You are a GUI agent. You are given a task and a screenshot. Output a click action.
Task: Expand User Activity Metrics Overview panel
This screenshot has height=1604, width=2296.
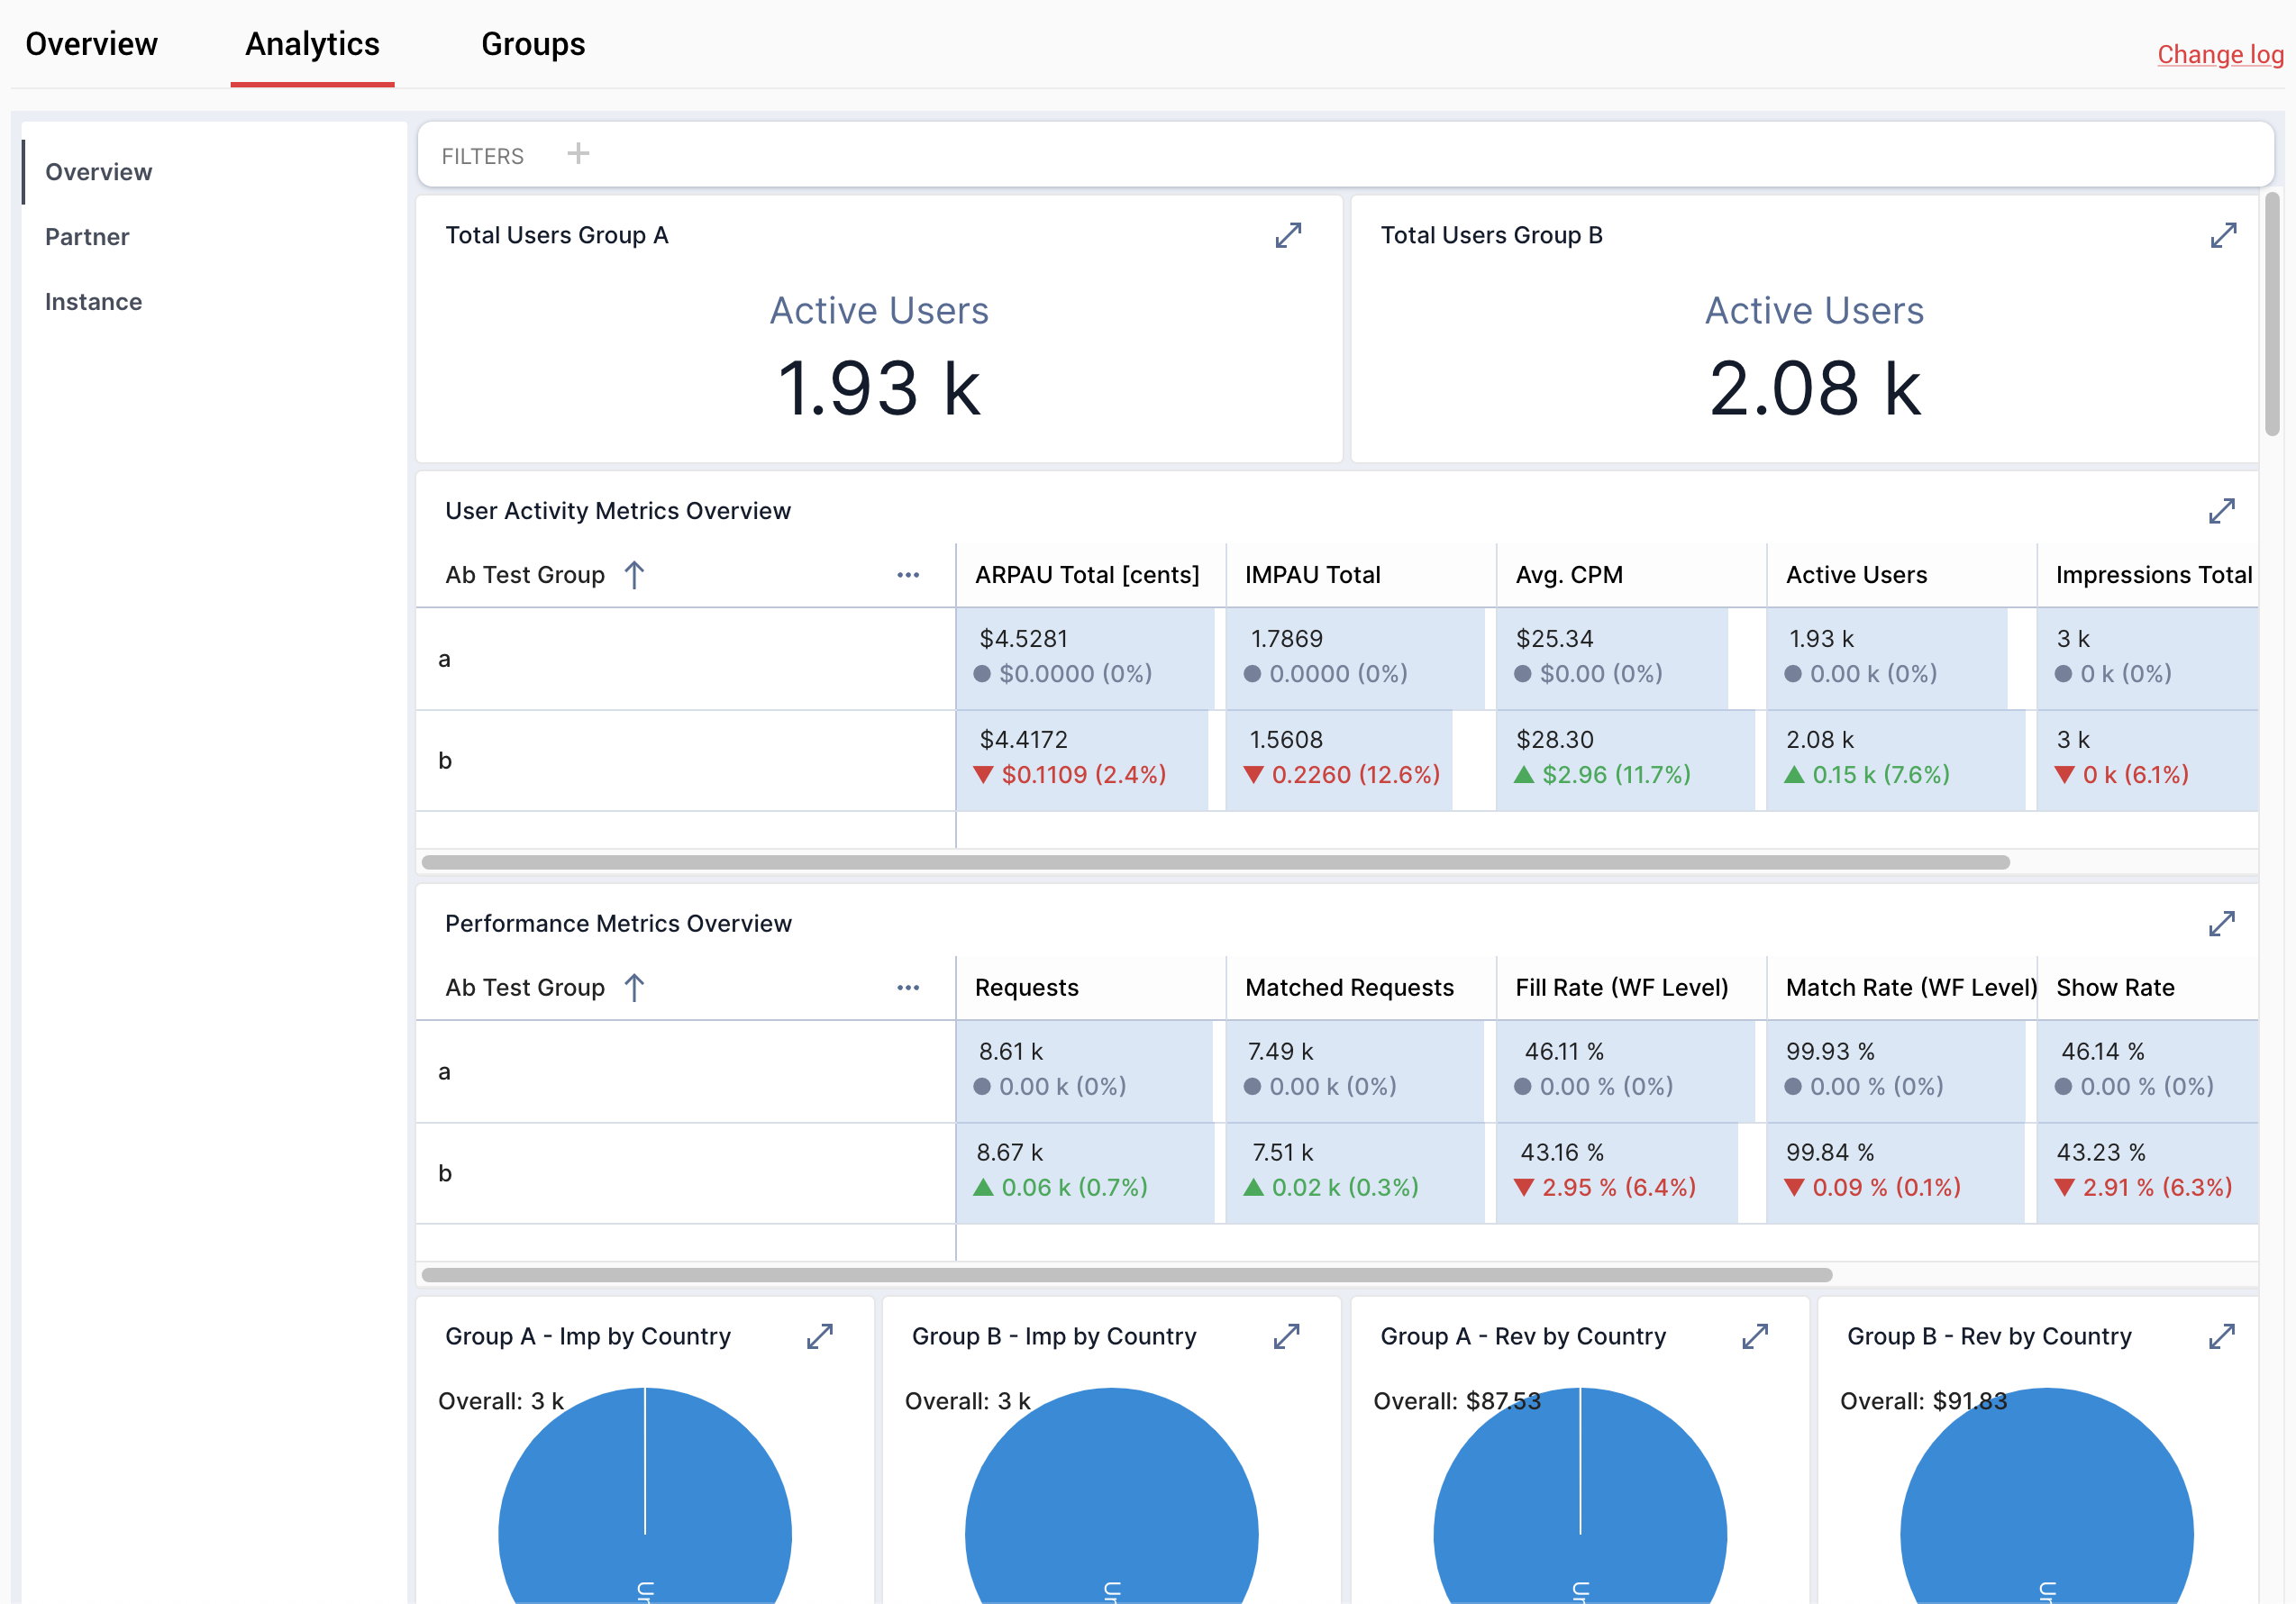tap(2221, 511)
